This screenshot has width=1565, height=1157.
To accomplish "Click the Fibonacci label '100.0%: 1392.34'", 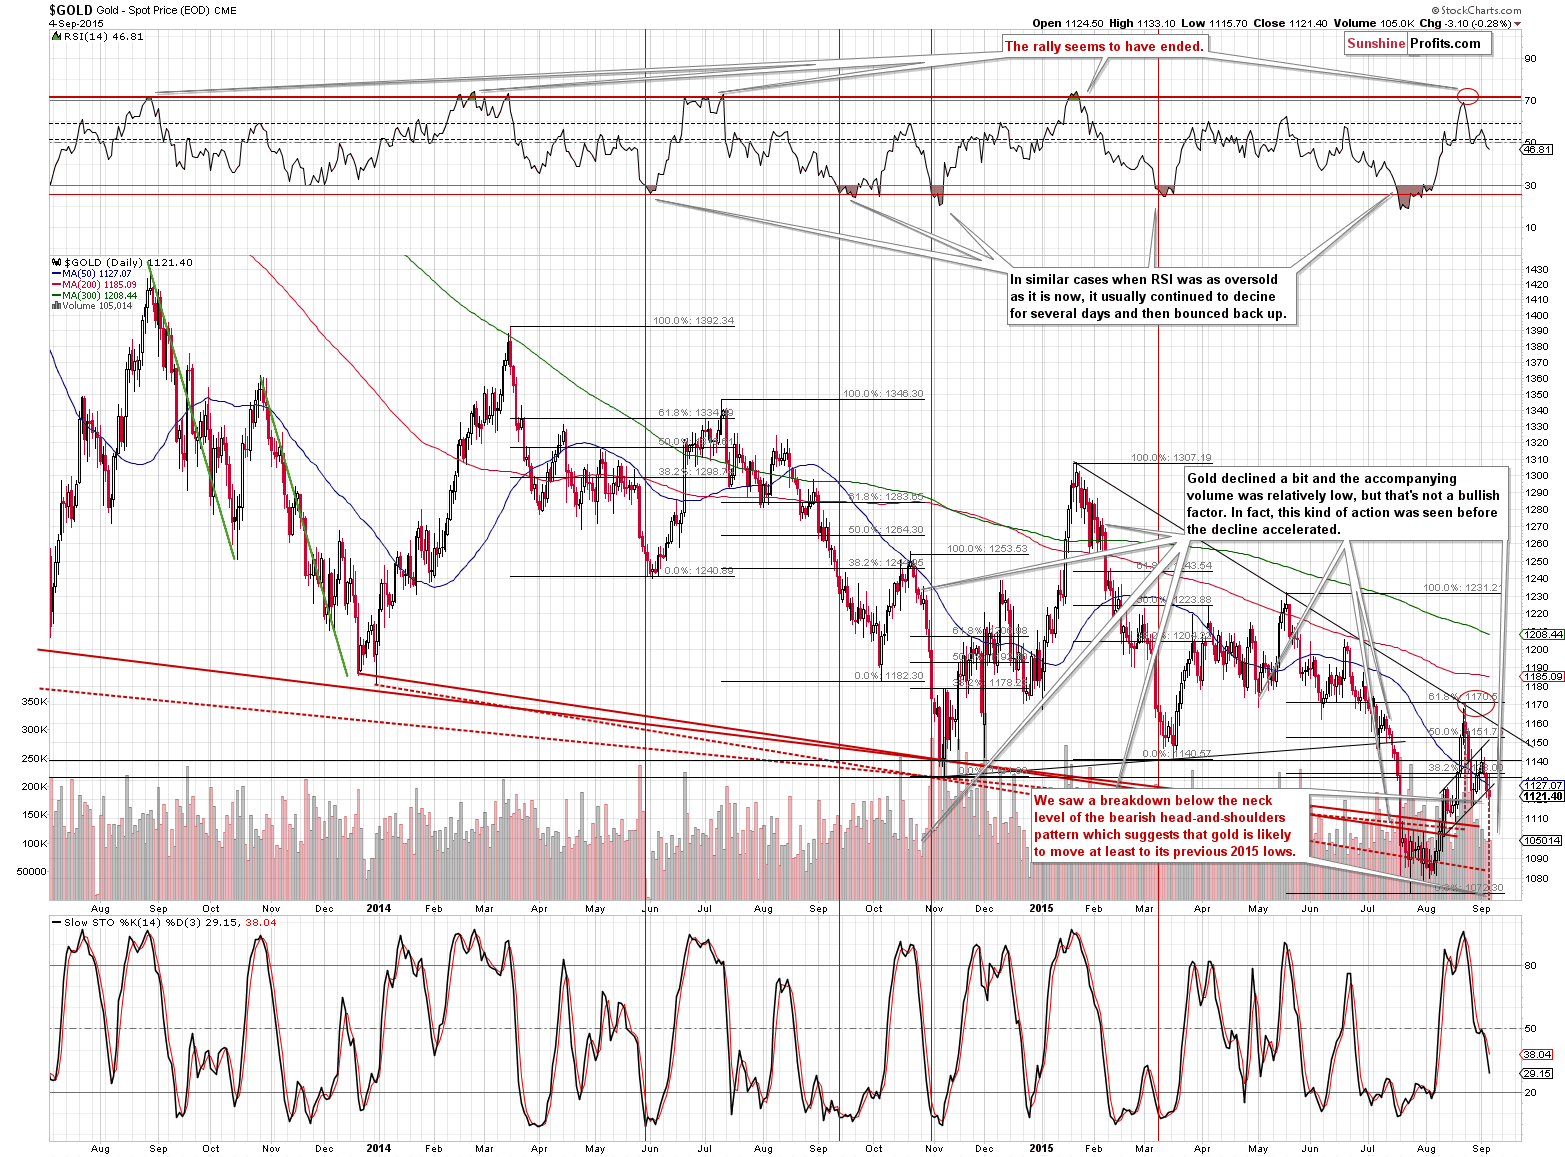I will tap(693, 321).
